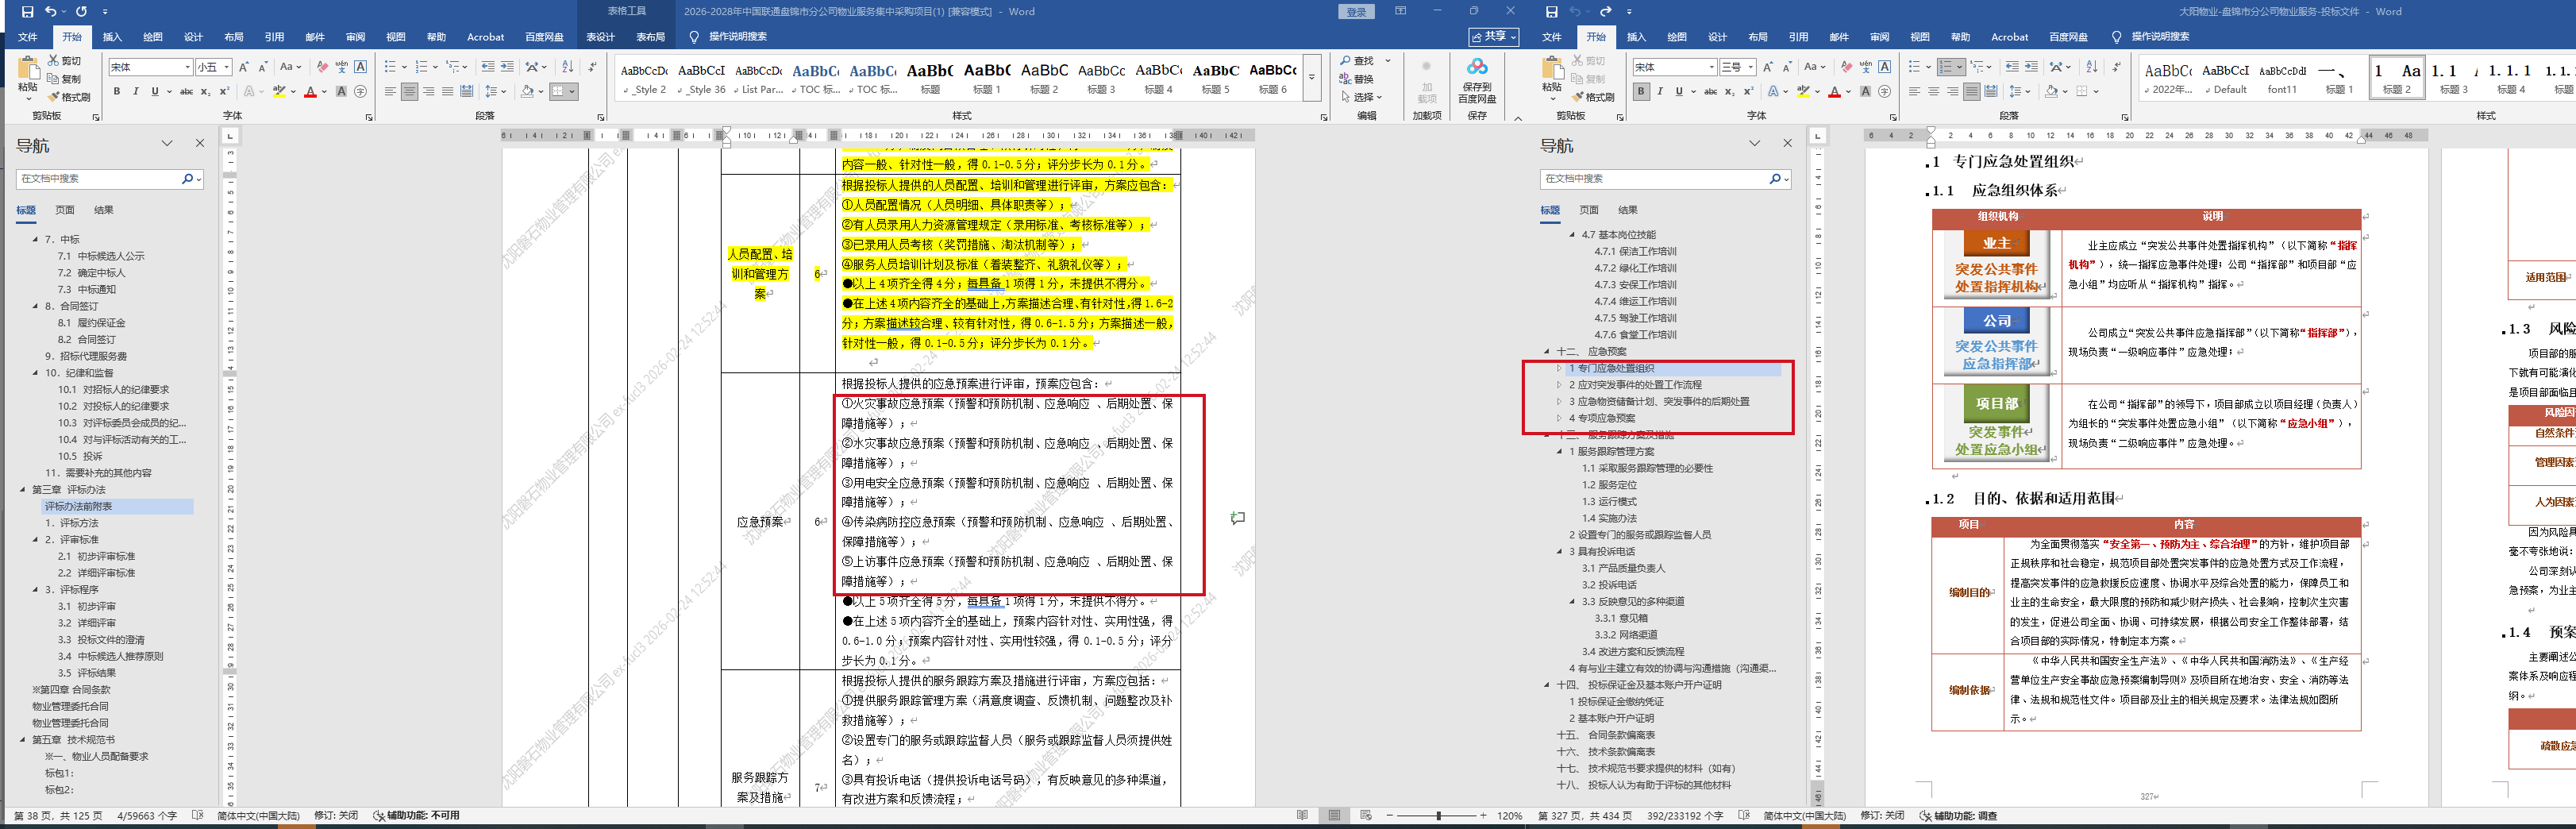Click the 登录 sign-in button
The image size is (2576, 829).
[1356, 12]
